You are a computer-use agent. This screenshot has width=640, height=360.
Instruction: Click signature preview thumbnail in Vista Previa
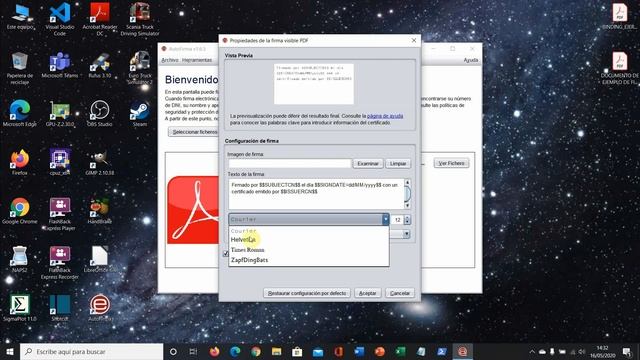click(x=313, y=84)
